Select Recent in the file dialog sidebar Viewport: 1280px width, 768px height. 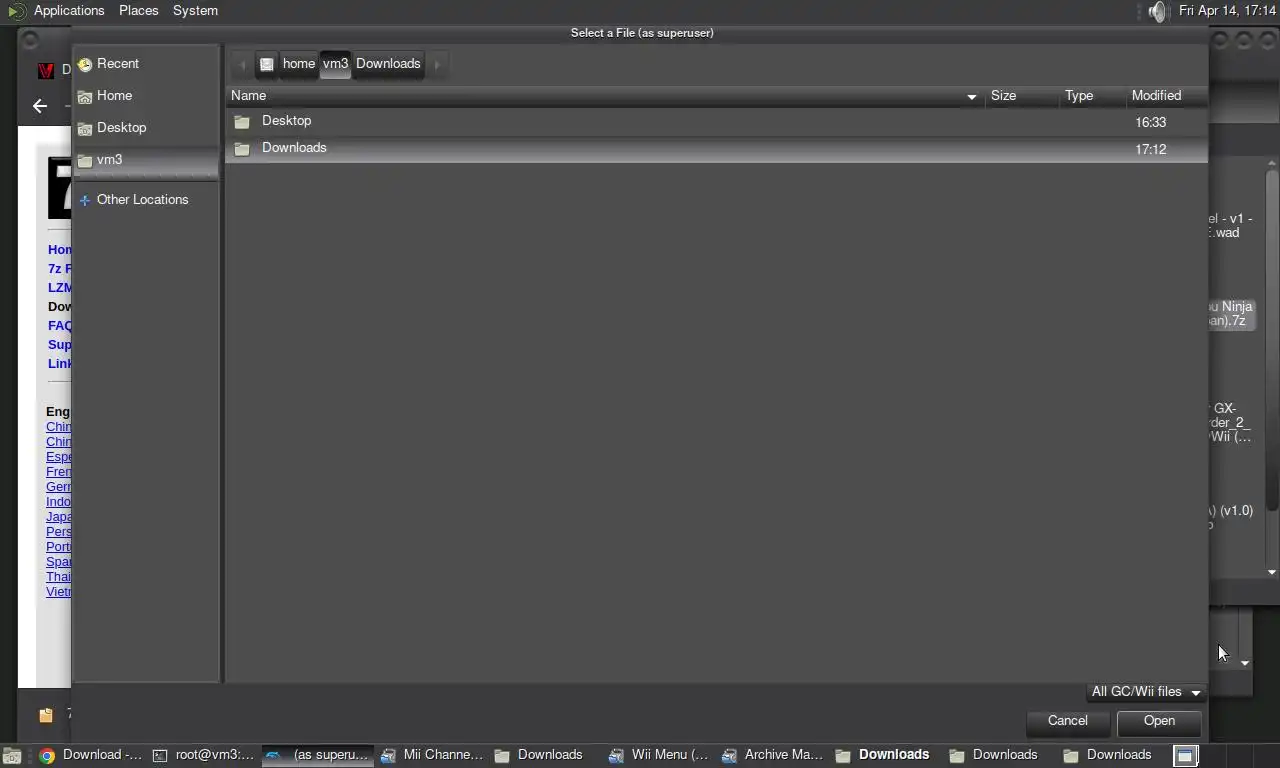point(146,63)
